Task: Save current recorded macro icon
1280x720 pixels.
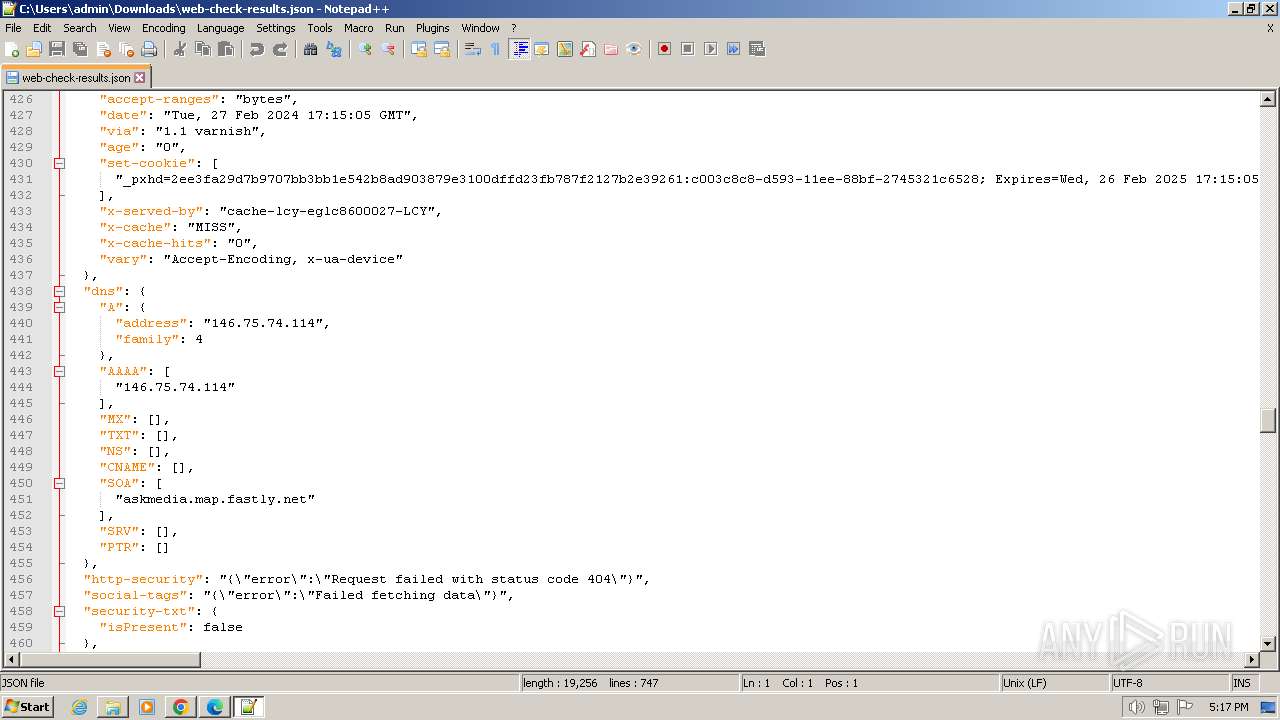Action: pos(756,49)
